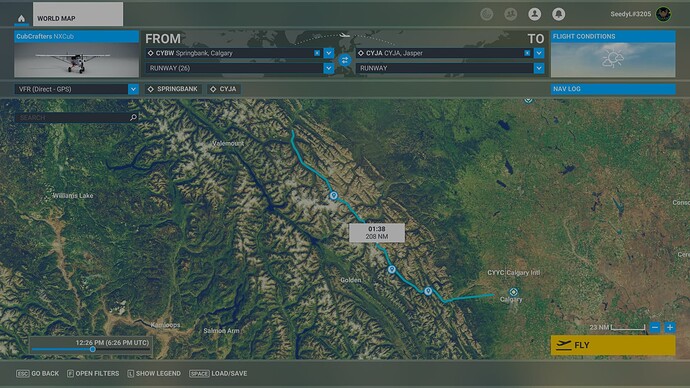Screen dimensions: 690x388
Task: Expand the Runway (26) dropdown
Action: pos(329,68)
